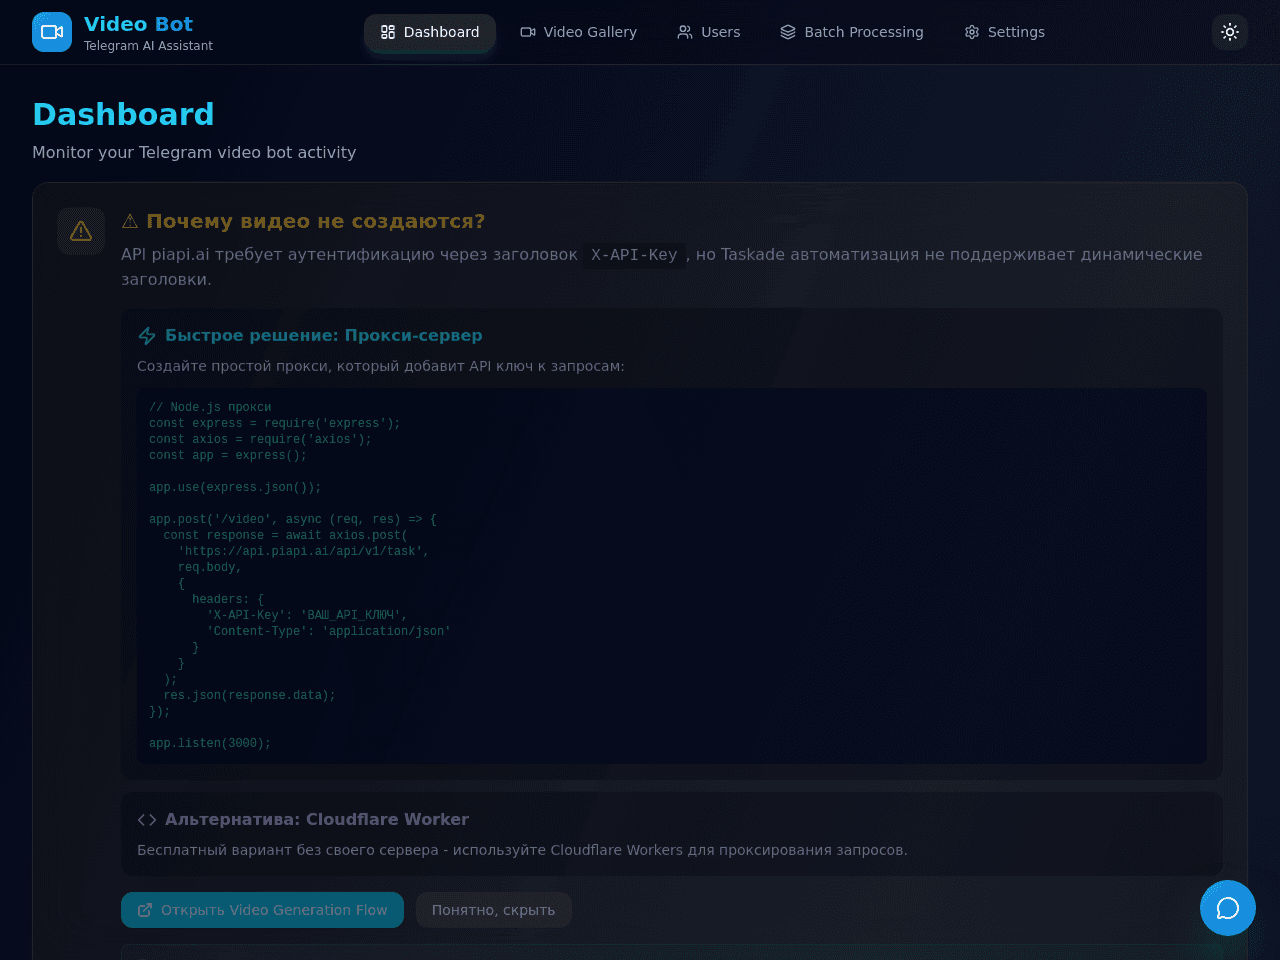Click the const axios = require('axios'); line
This screenshot has height=960, width=1280.
coord(260,440)
